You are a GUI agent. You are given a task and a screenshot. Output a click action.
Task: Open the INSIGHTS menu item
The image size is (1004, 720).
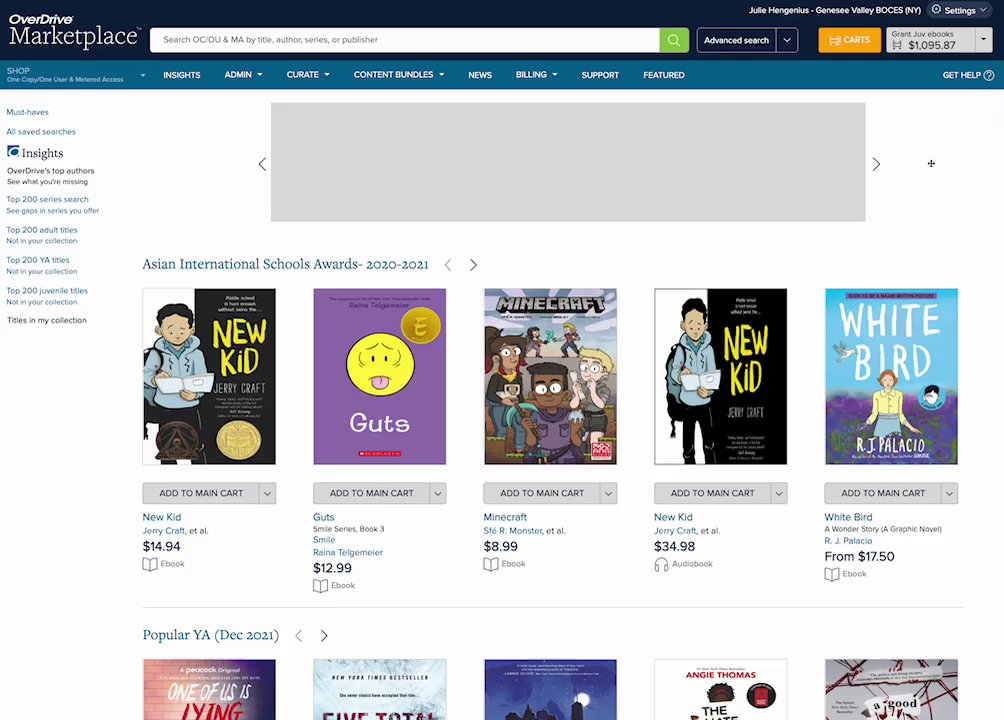coord(182,75)
